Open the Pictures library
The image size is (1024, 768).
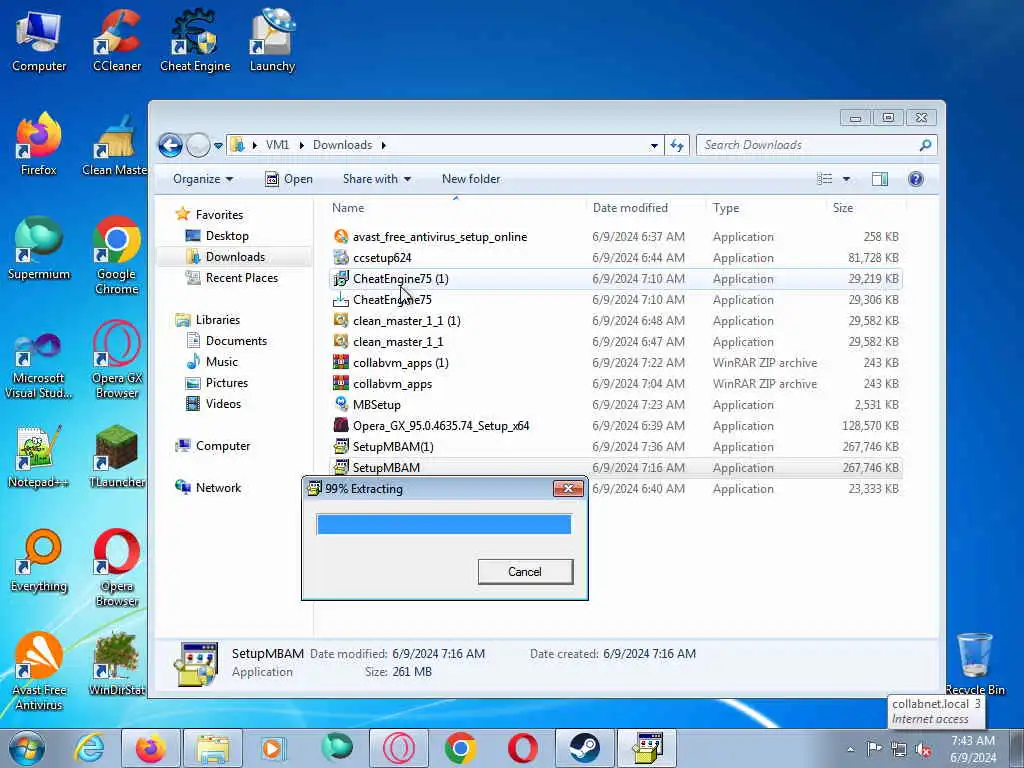coord(227,383)
